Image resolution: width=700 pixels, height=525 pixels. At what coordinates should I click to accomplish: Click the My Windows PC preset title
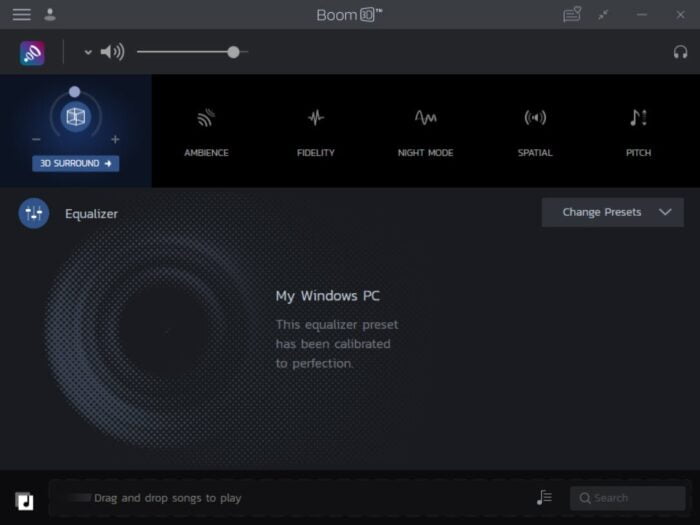(328, 296)
